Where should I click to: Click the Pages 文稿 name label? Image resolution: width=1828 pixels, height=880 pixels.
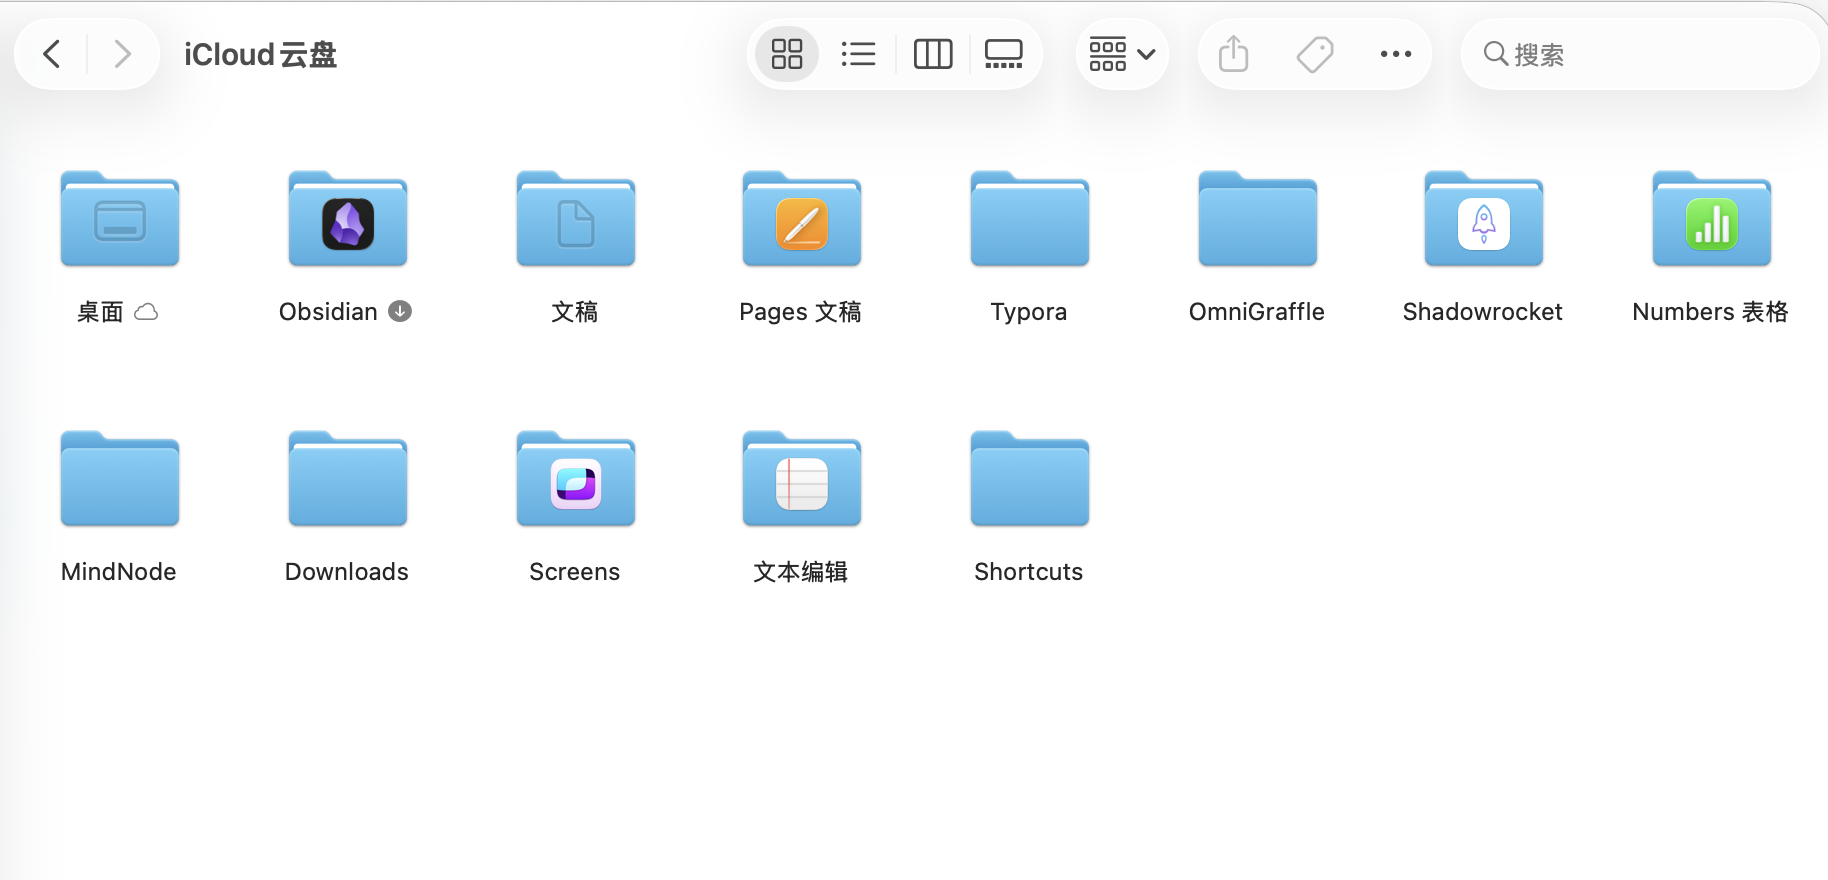click(800, 312)
